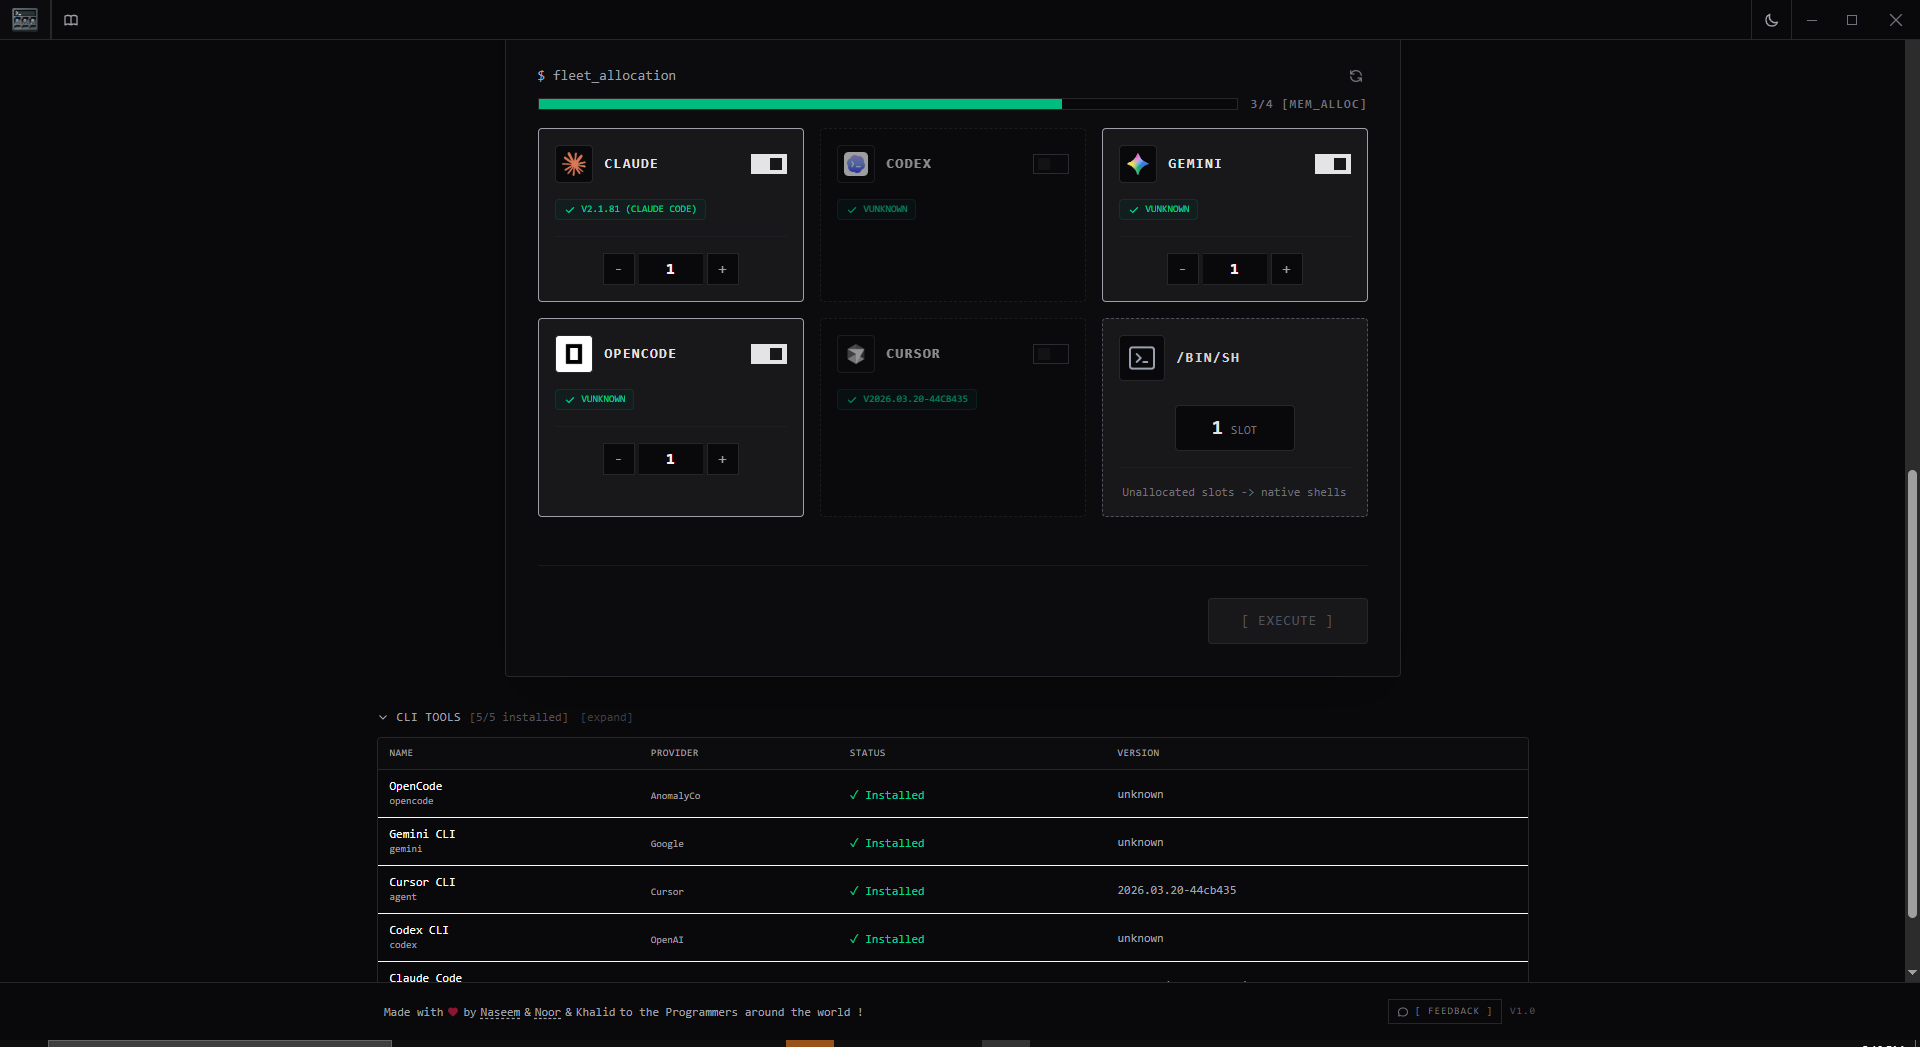This screenshot has height=1047, width=1920.
Task: Click the OpenCode square icon
Action: coord(574,354)
